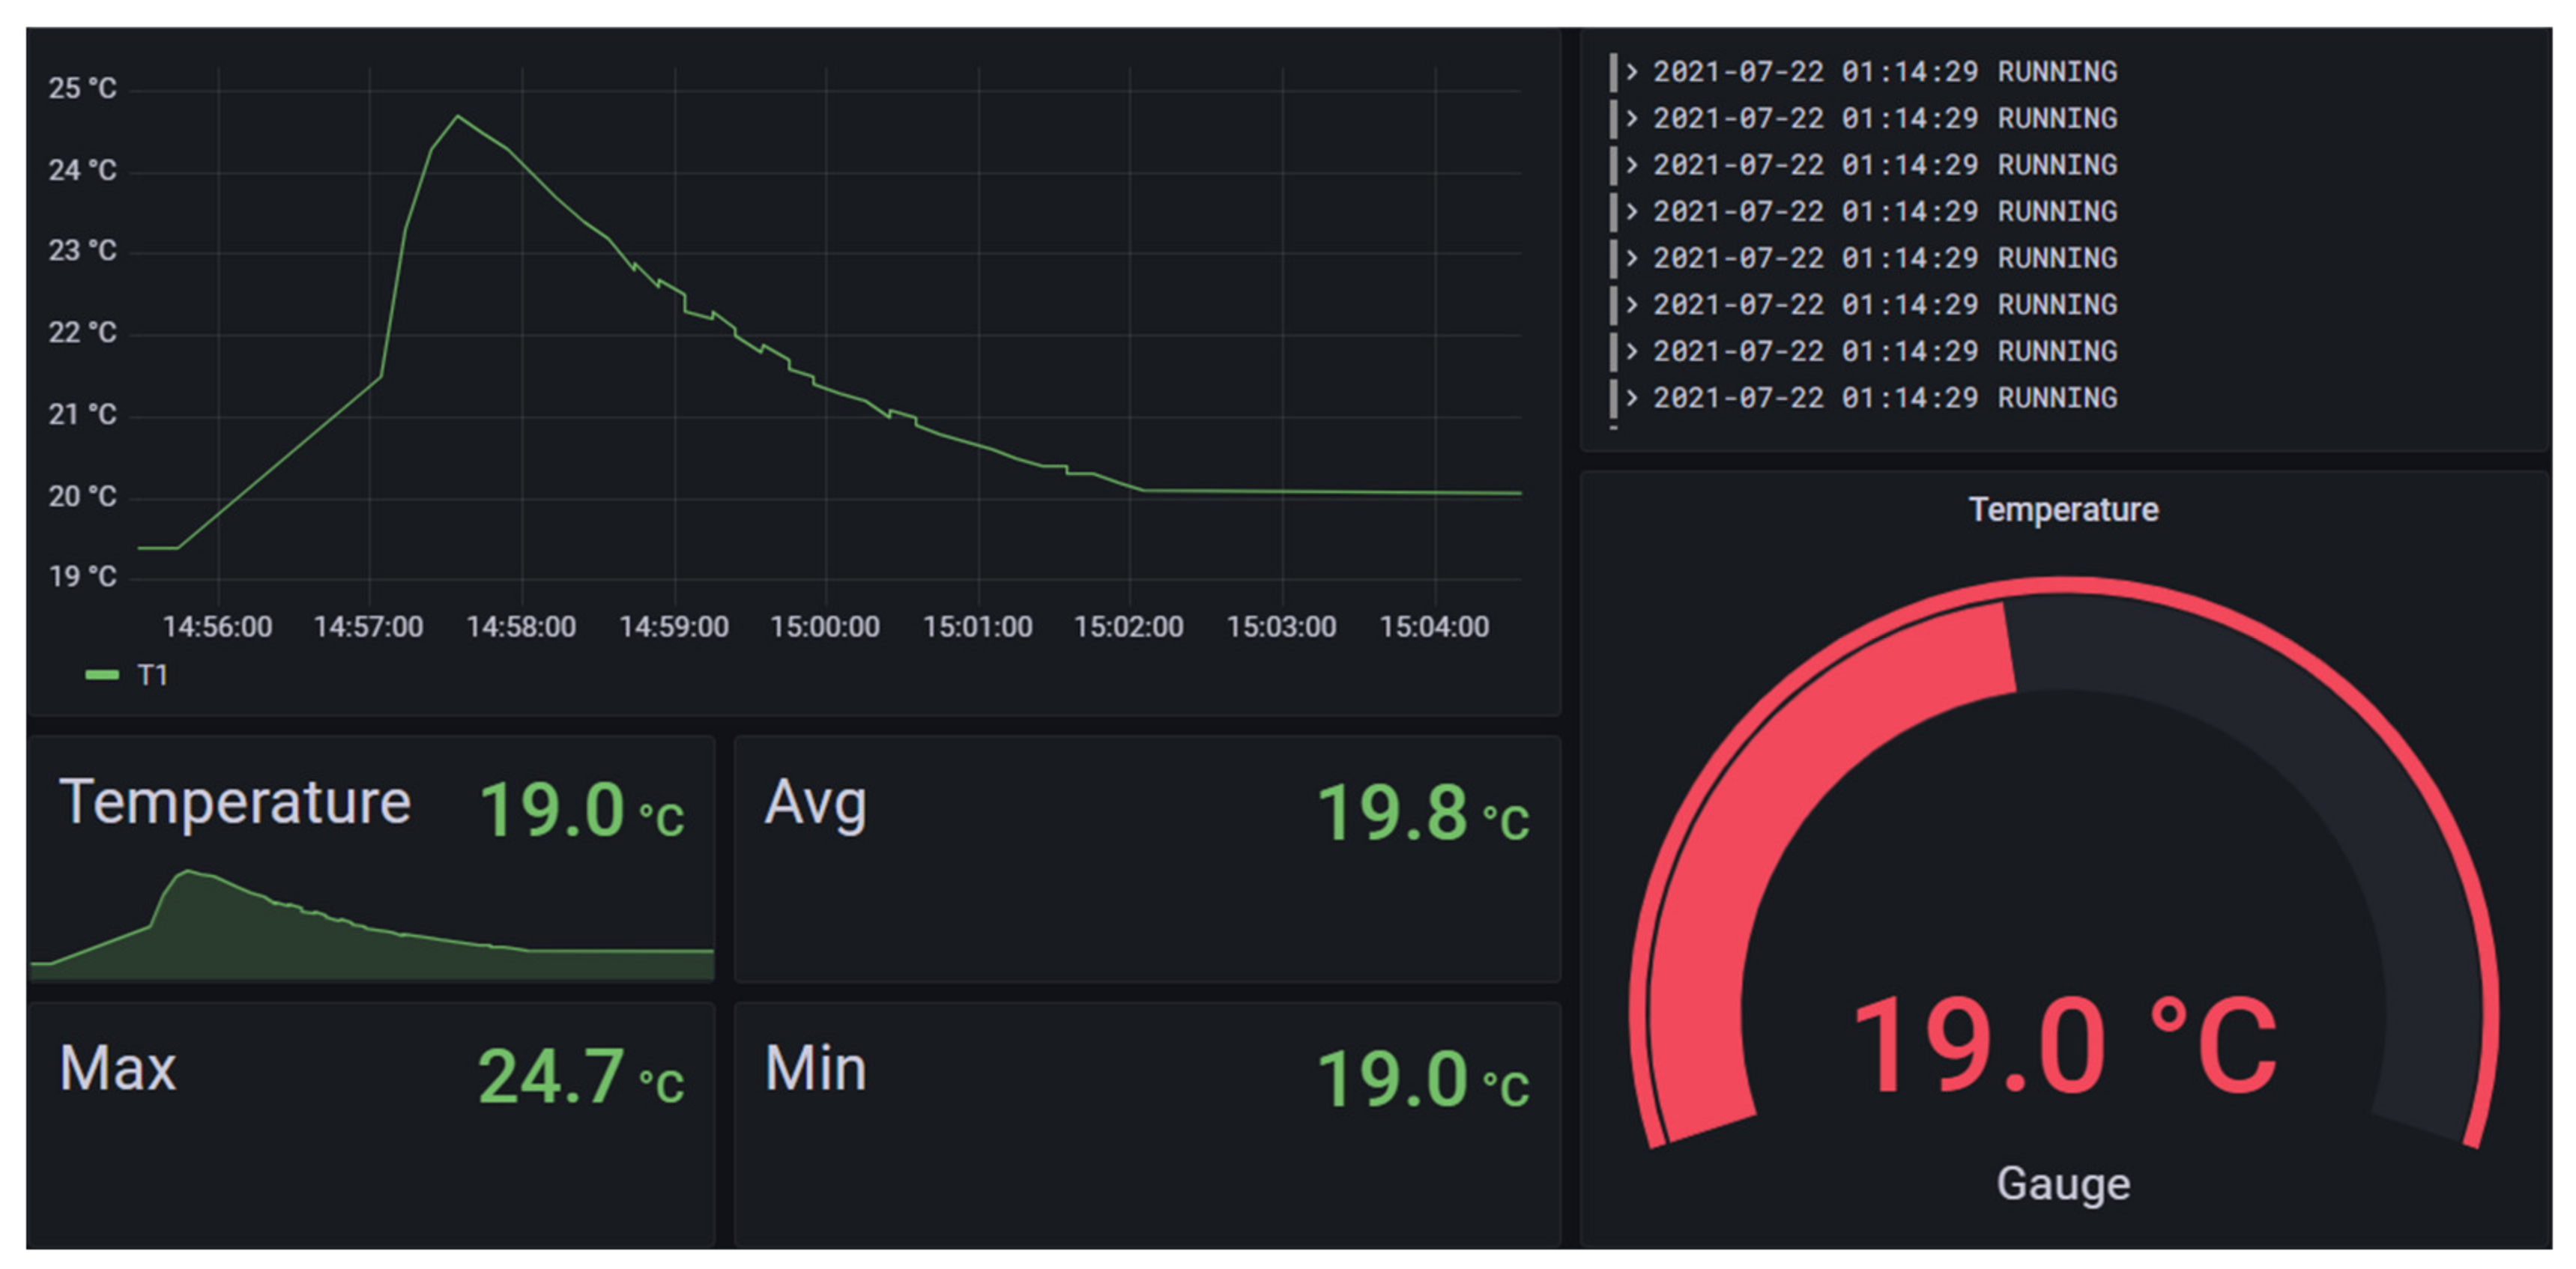
Task: Click the 25 °C y-axis label
Action: 82,88
